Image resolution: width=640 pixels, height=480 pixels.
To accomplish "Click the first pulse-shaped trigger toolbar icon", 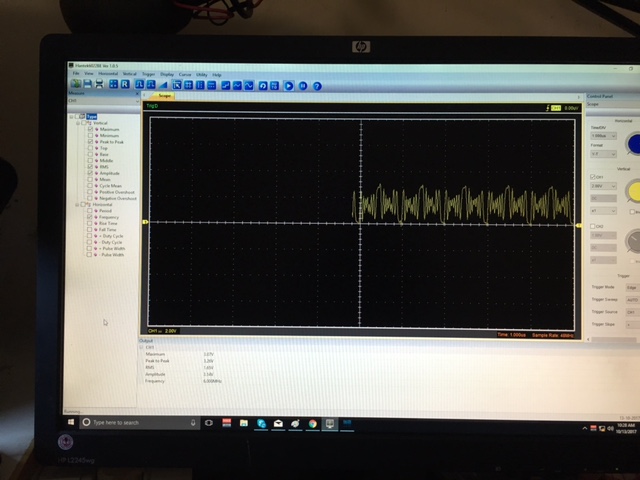I will click(139, 84).
